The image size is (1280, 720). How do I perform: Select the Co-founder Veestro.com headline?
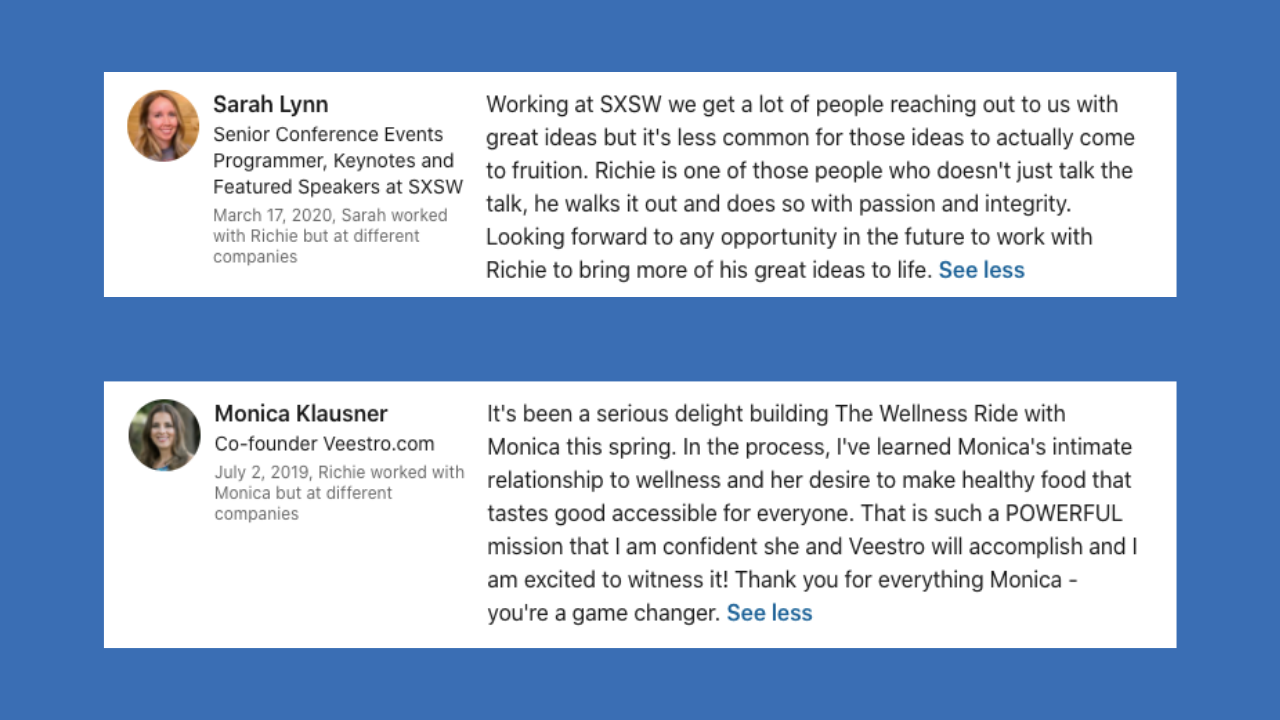pyautogui.click(x=324, y=444)
